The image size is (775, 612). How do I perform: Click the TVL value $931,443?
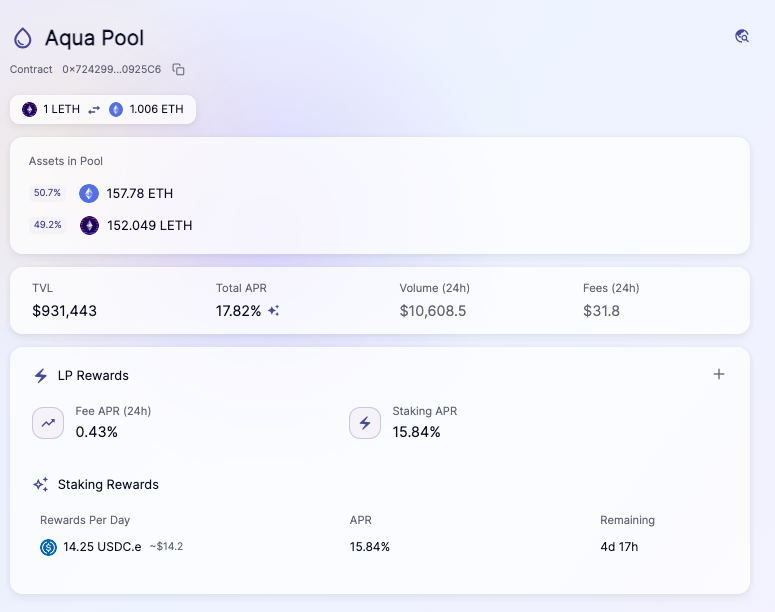click(64, 311)
